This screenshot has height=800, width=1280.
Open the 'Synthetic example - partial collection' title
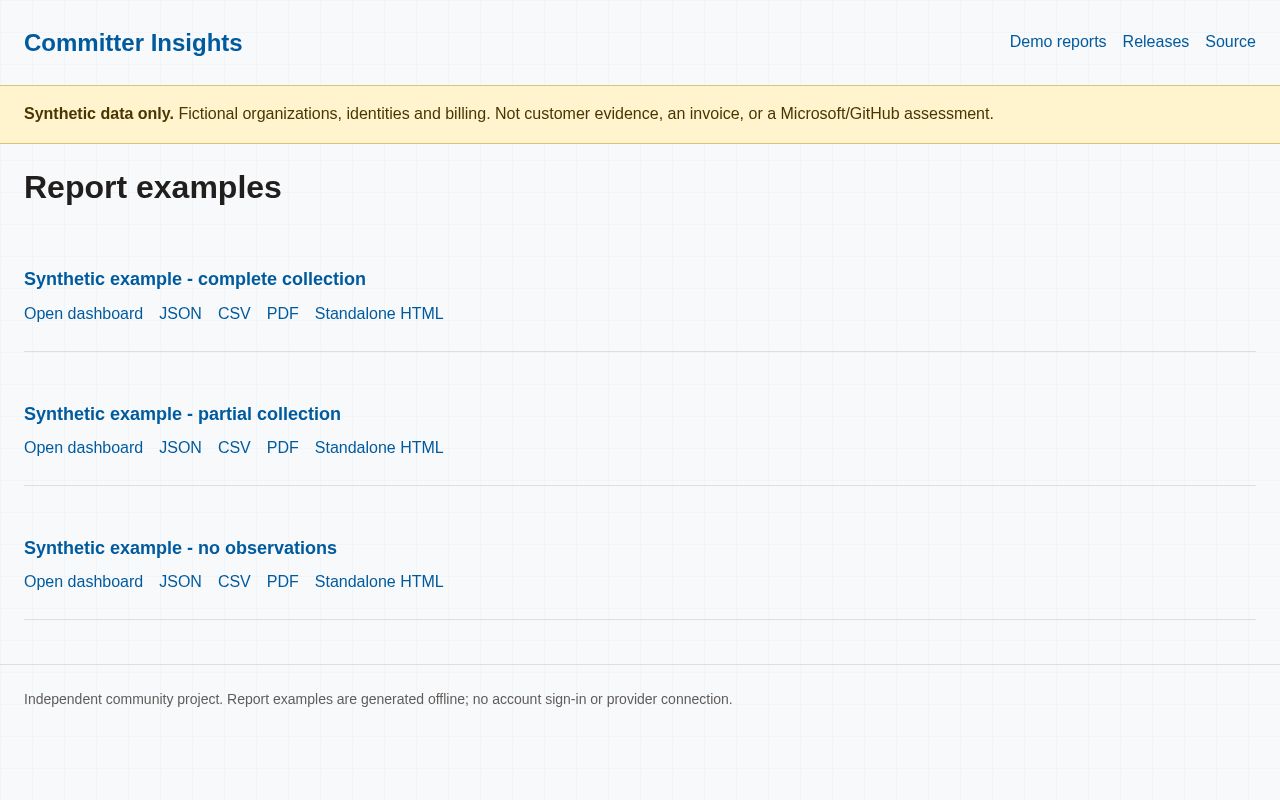click(x=182, y=414)
